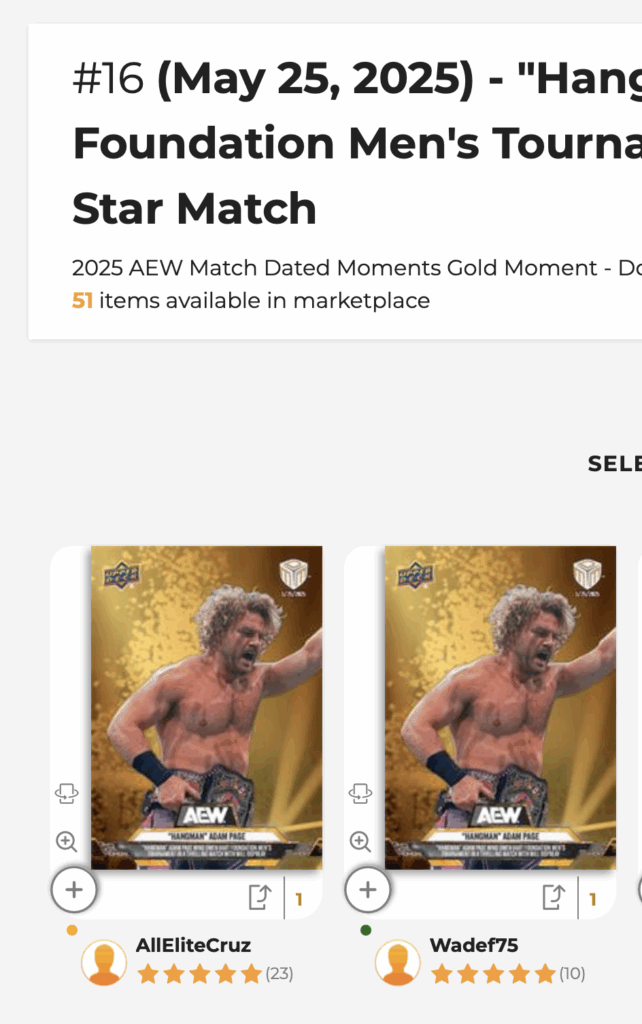Zoom into AllEliteCruz's card image

(x=67, y=841)
